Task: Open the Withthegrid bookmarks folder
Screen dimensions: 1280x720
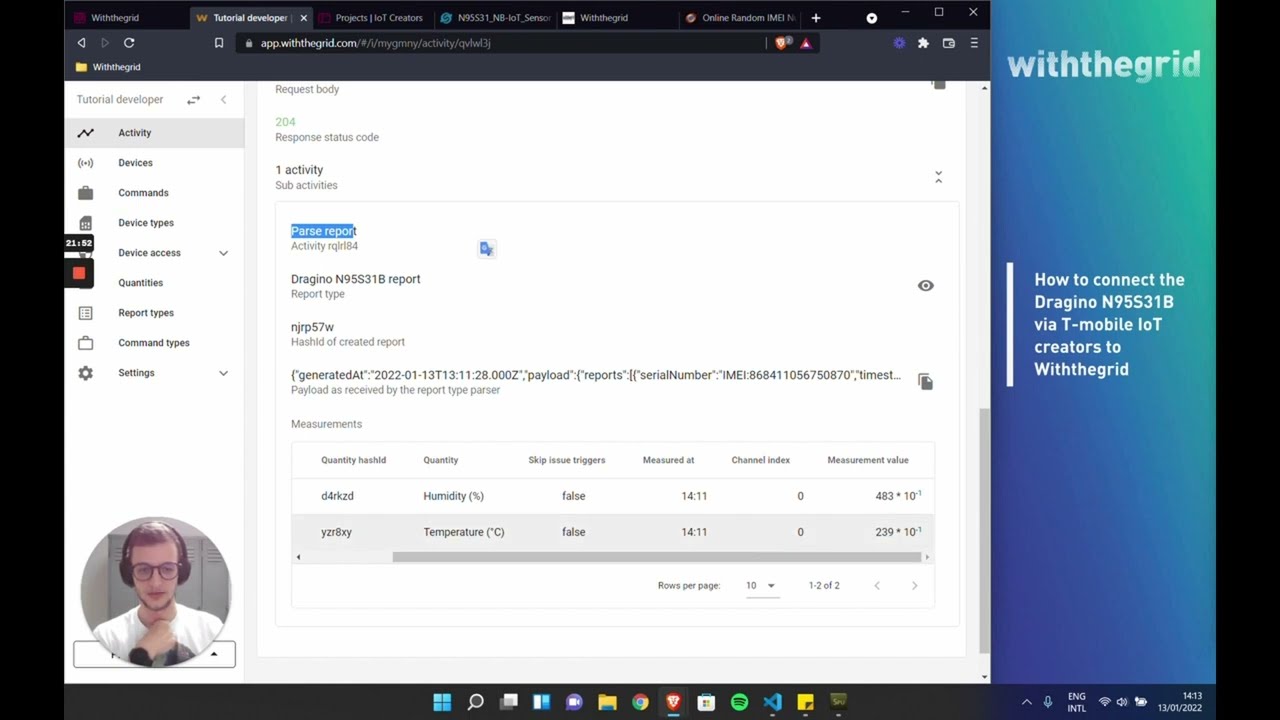Action: point(108,67)
